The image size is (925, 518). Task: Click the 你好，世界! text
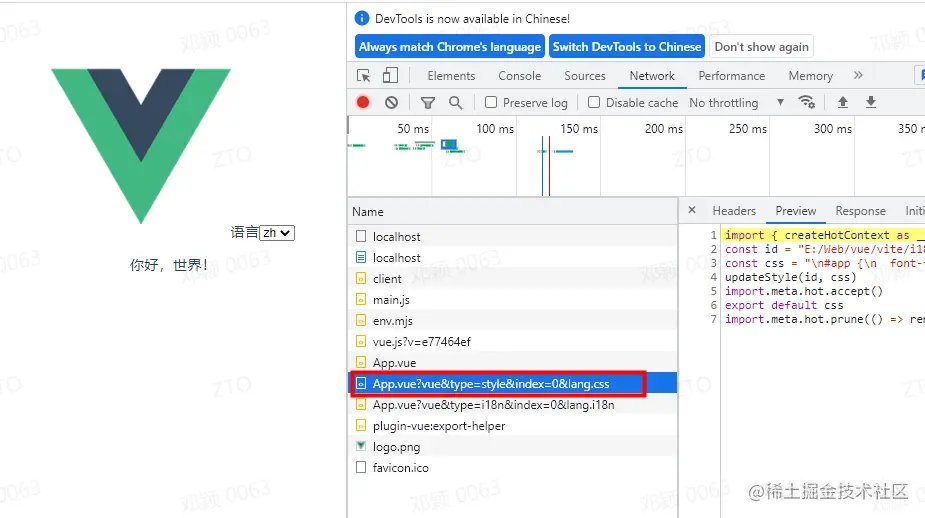tap(168, 265)
